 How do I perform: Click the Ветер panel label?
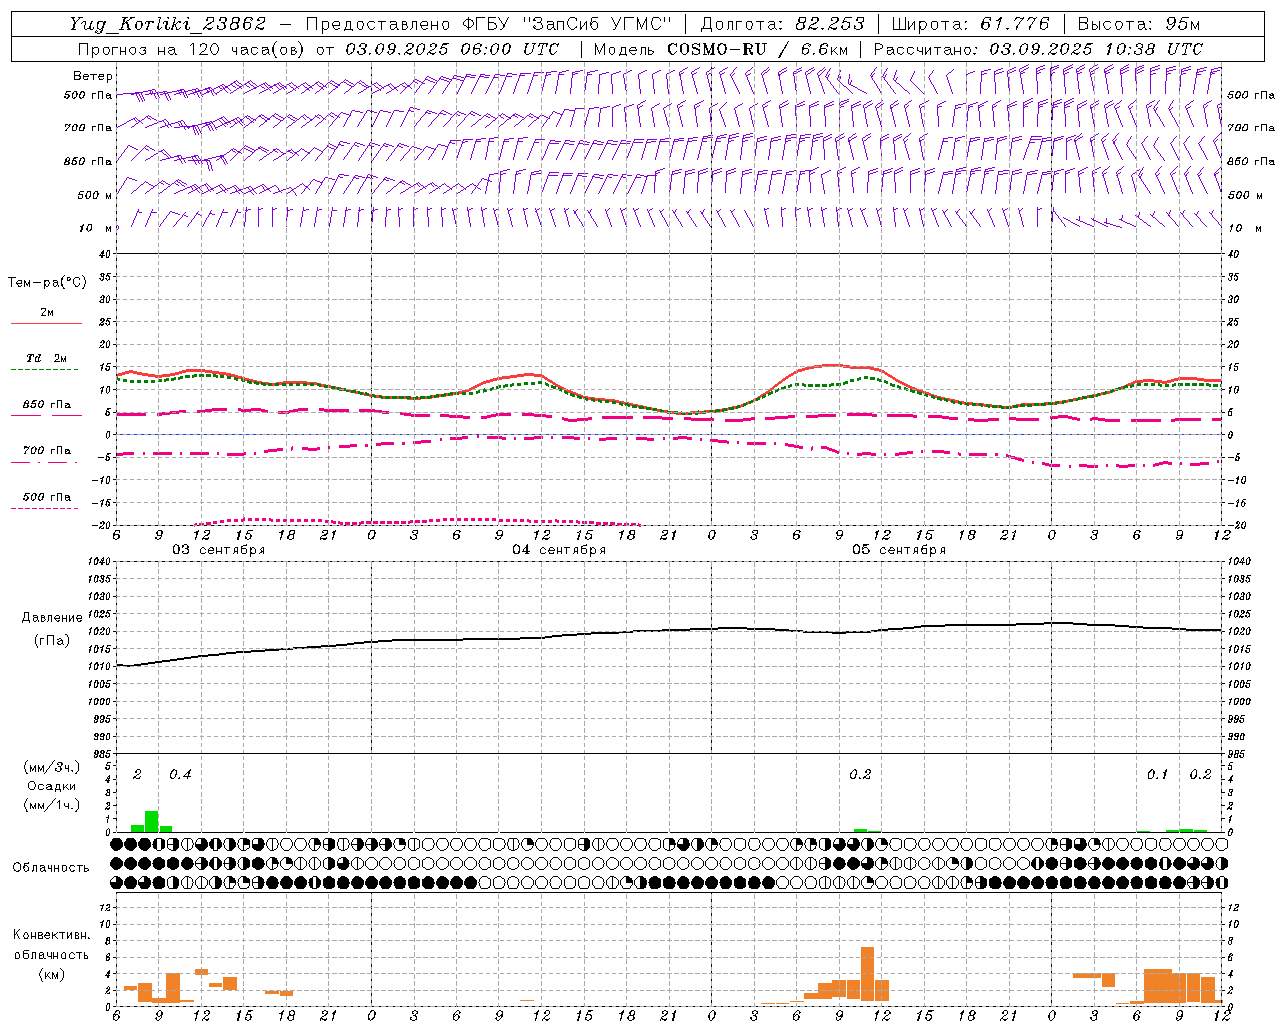pyautogui.click(x=93, y=76)
